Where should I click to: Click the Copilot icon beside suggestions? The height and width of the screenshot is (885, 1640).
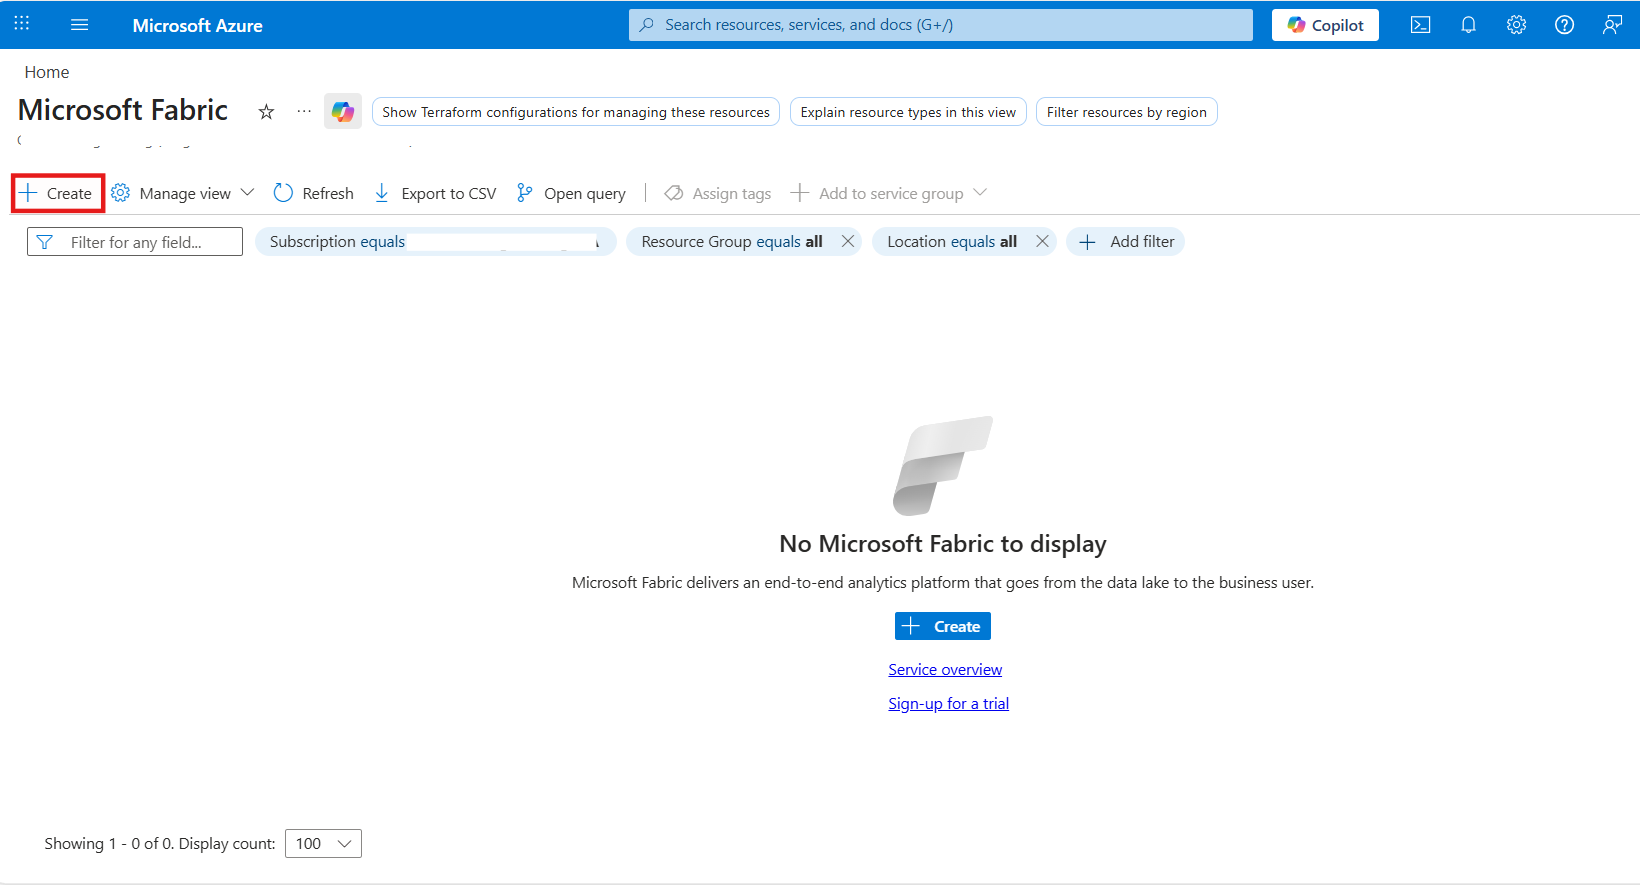(343, 112)
